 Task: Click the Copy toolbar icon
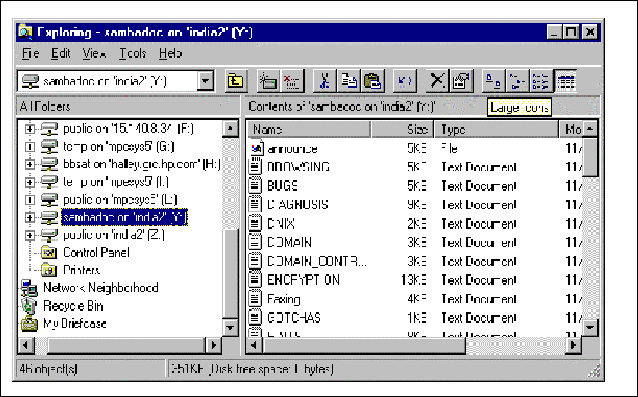click(x=349, y=81)
